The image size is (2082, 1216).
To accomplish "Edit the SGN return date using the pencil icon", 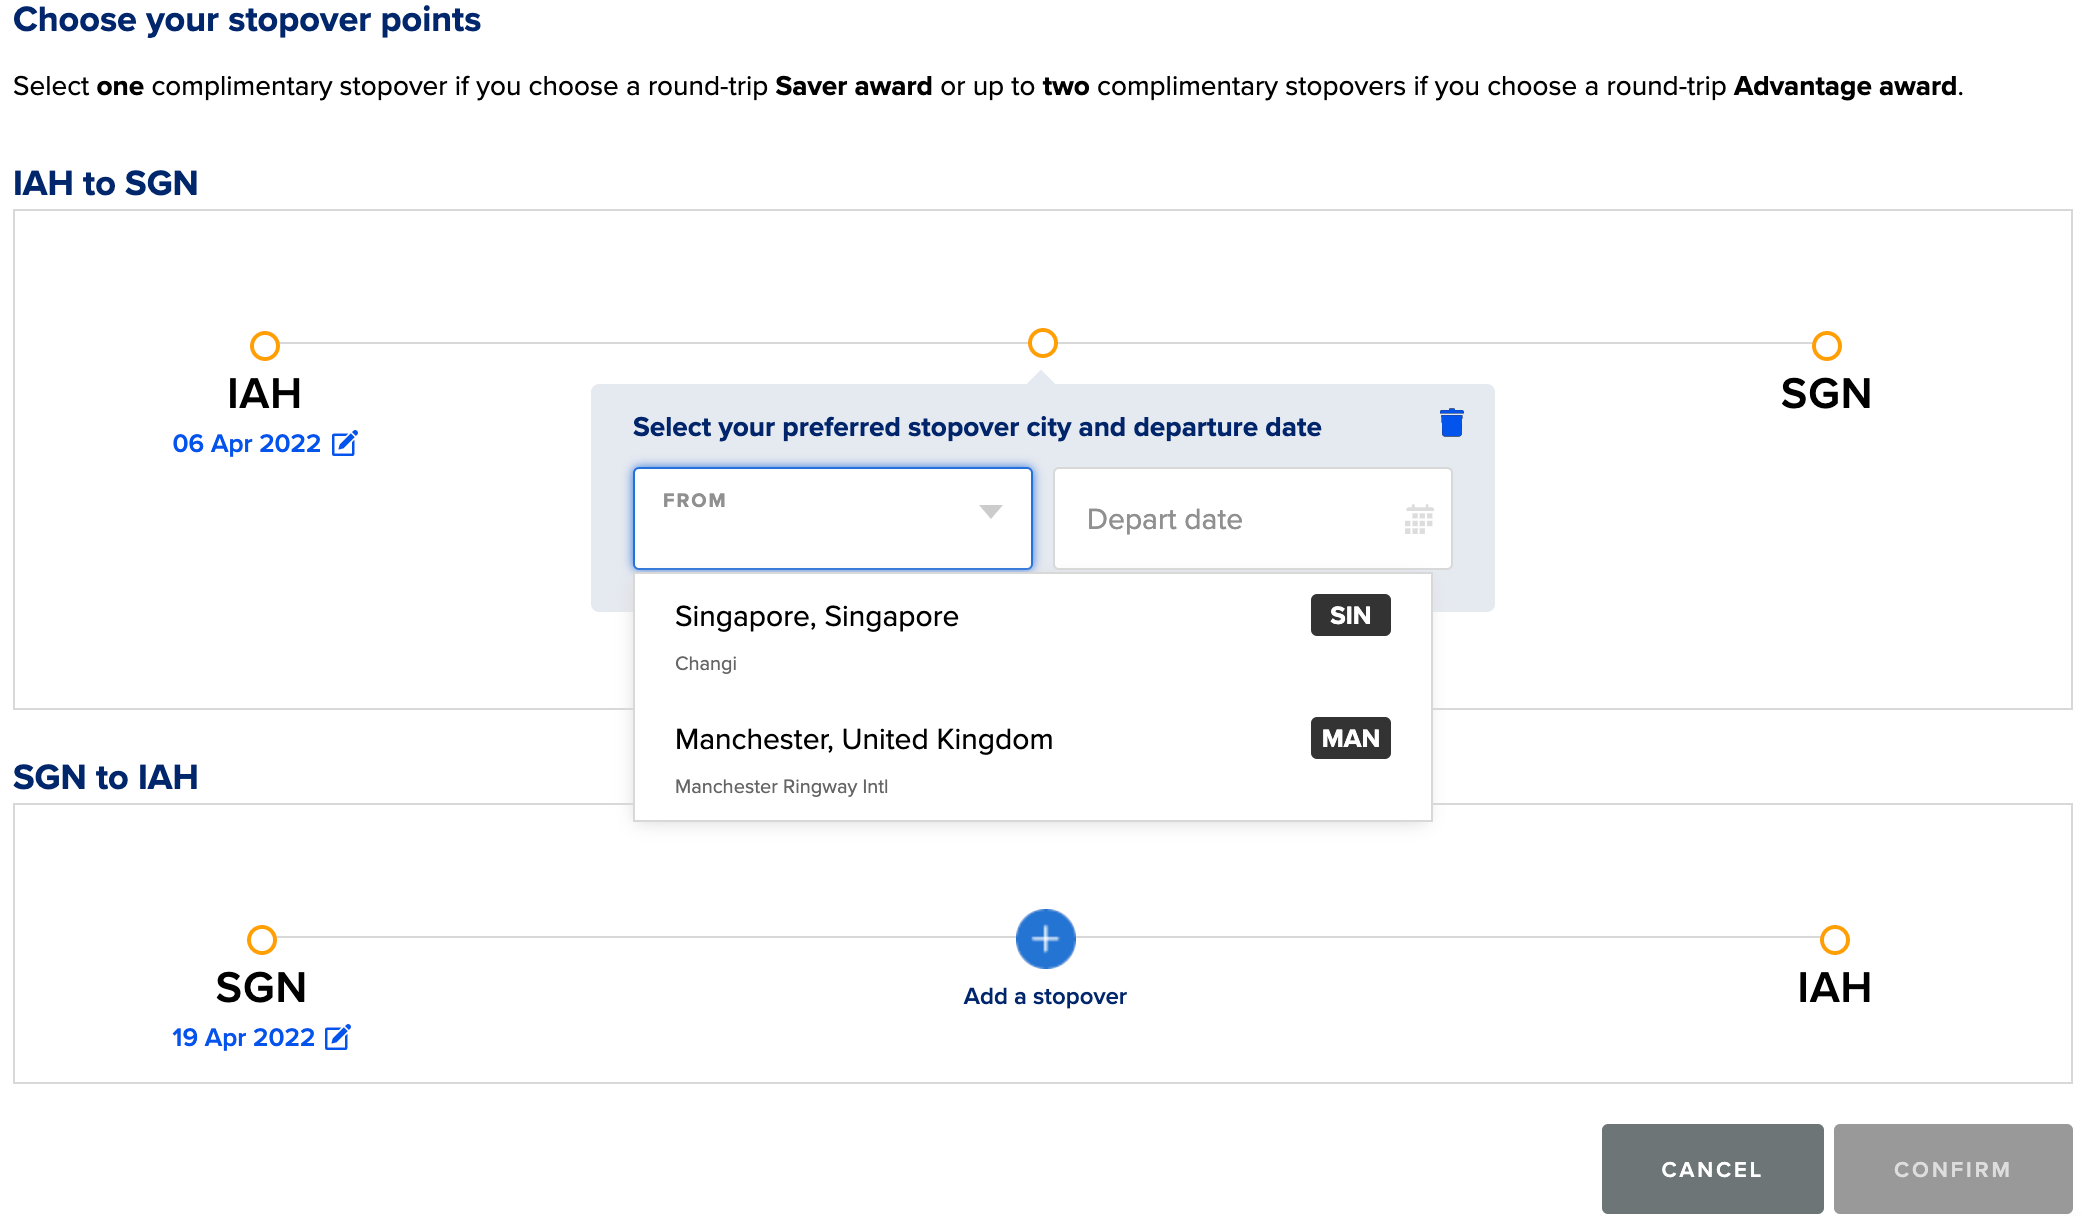I will tap(339, 1037).
